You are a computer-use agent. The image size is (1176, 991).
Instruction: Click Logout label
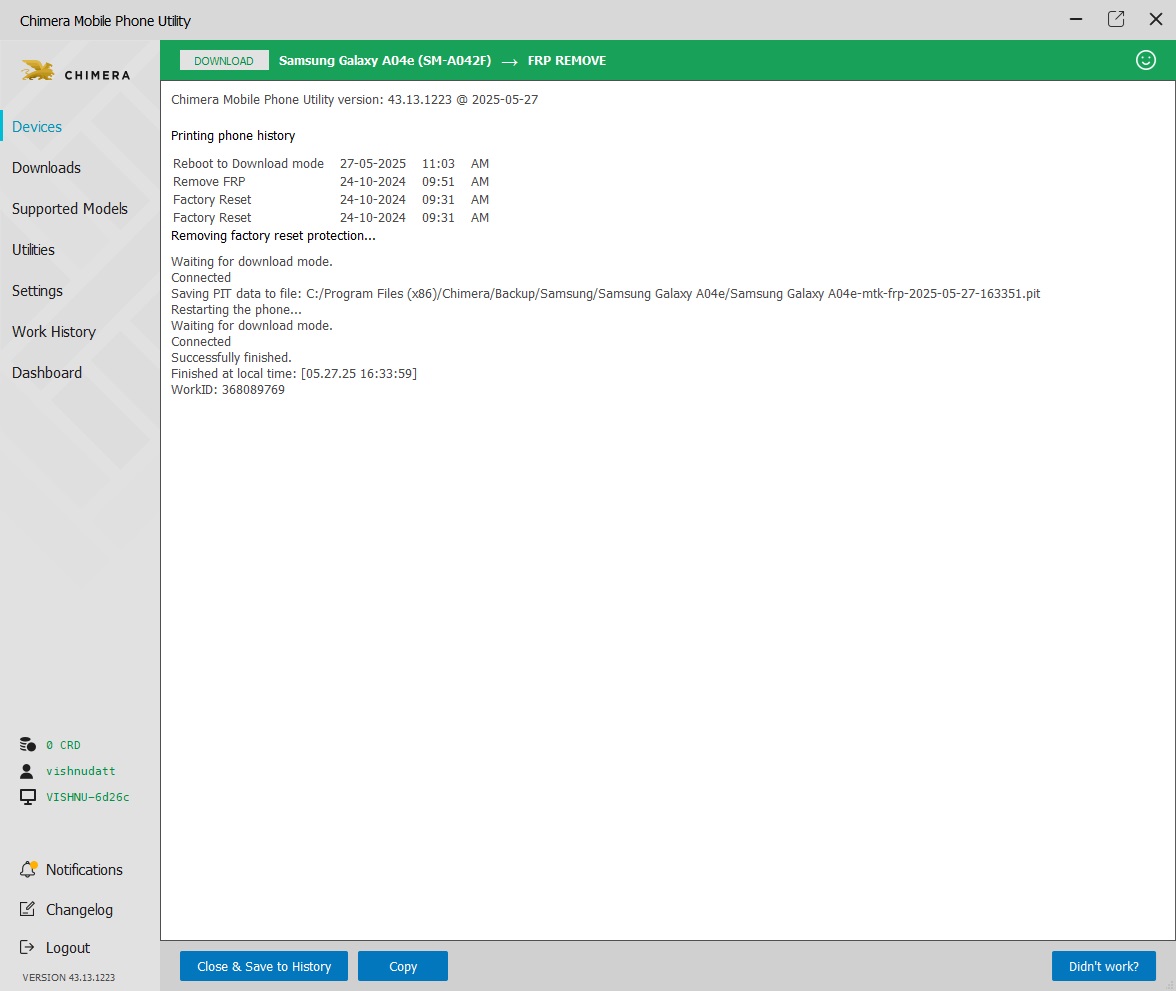click(x=68, y=947)
